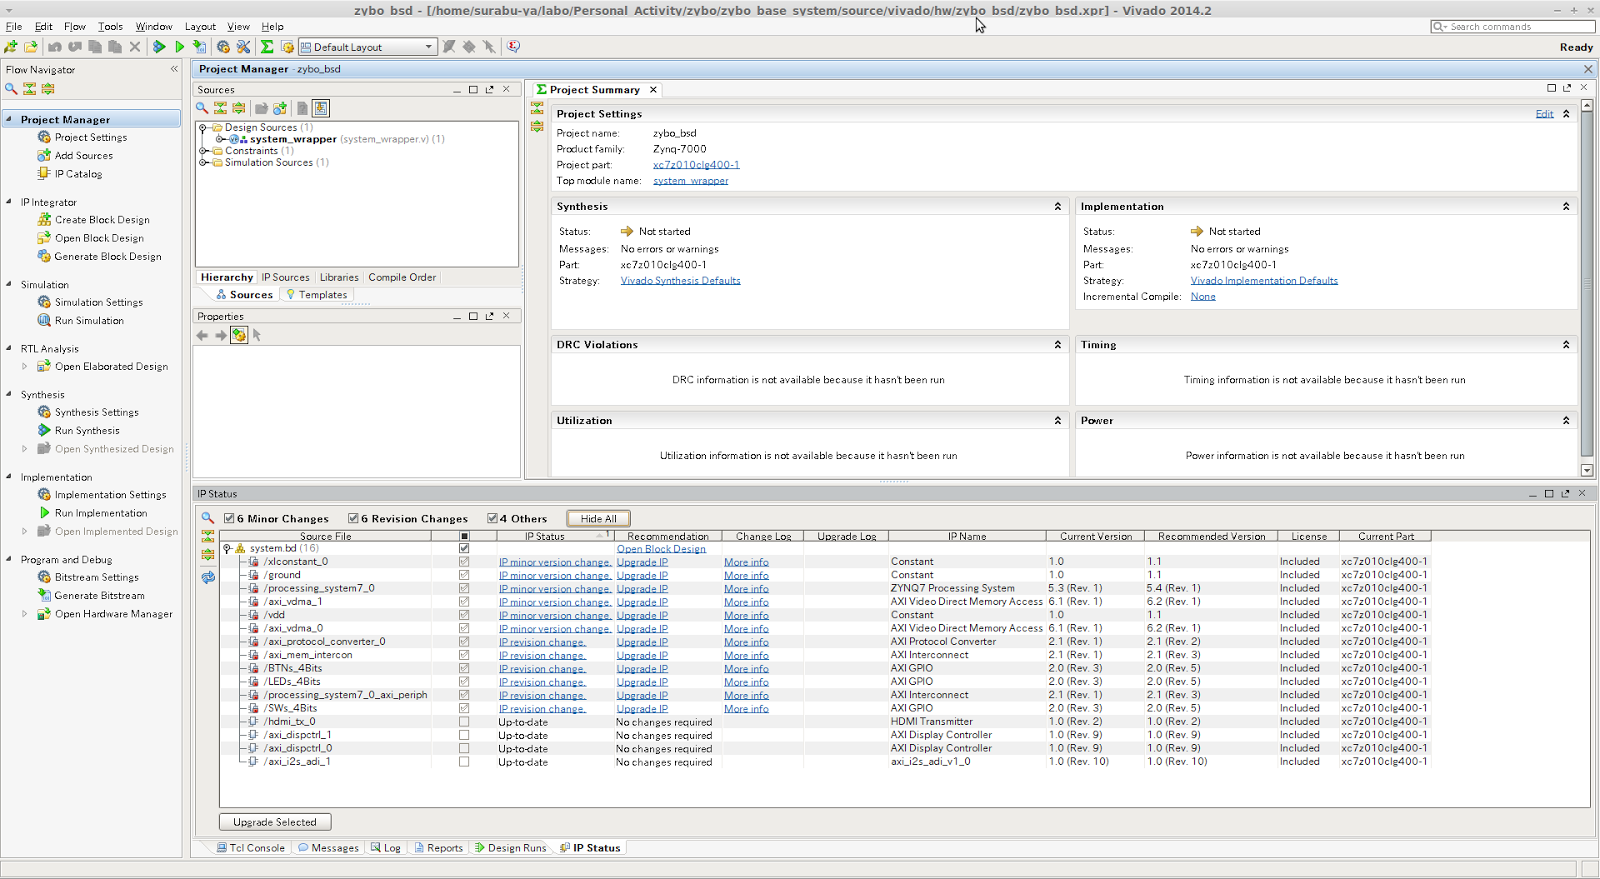
Task: Click the Vivado Synthesis Defaults link
Action: pyautogui.click(x=680, y=280)
